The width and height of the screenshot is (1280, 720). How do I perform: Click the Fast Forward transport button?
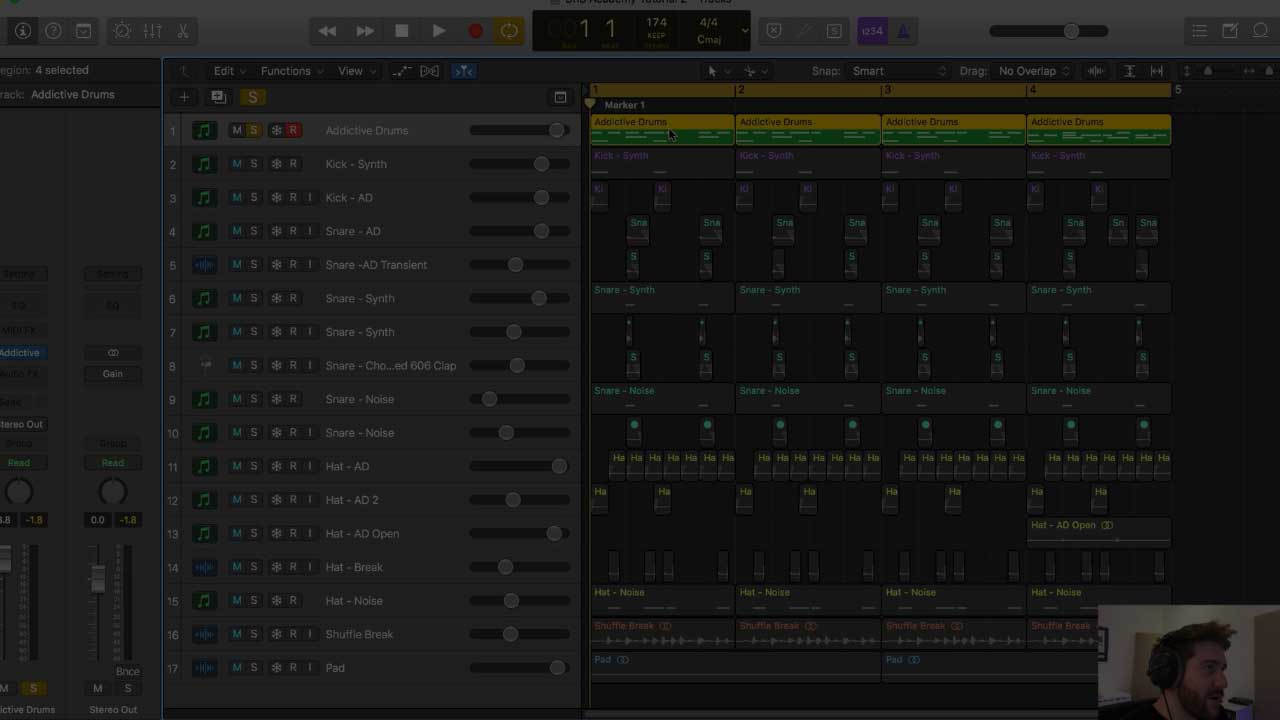(x=365, y=31)
